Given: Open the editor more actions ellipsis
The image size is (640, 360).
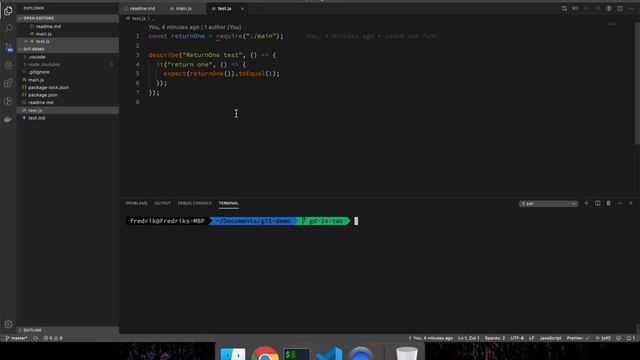Looking at the screenshot, I should [631, 8].
